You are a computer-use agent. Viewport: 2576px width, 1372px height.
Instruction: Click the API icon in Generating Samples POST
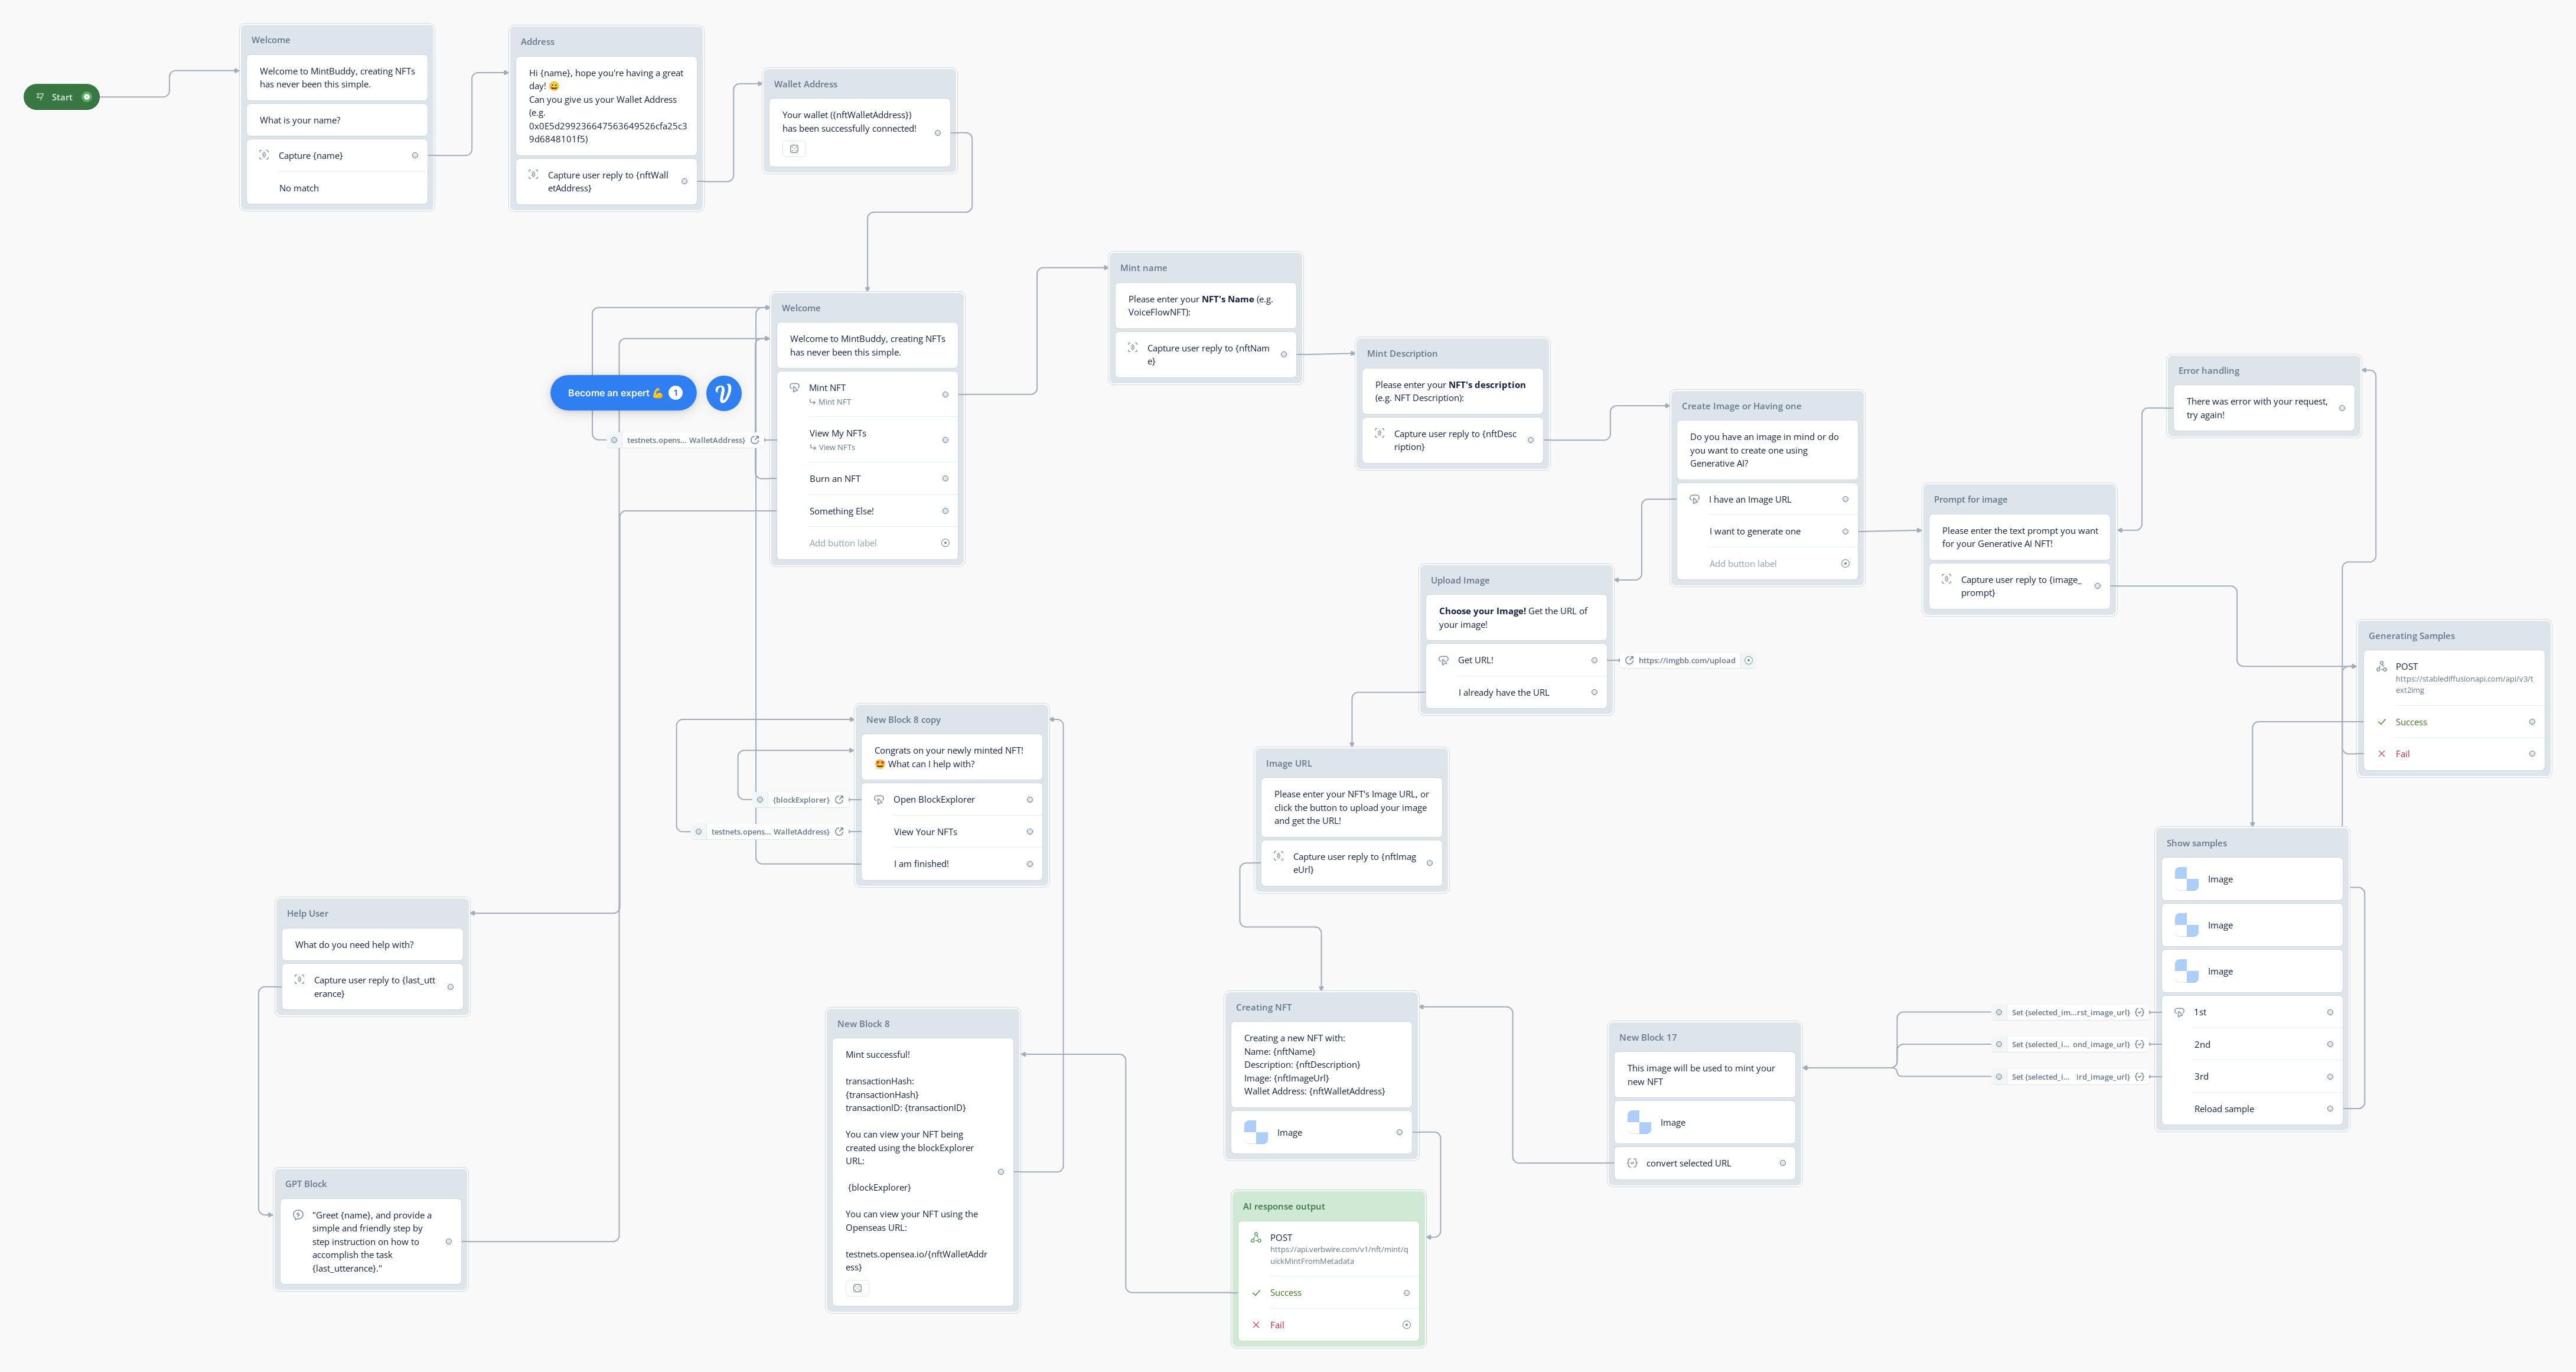[2381, 667]
